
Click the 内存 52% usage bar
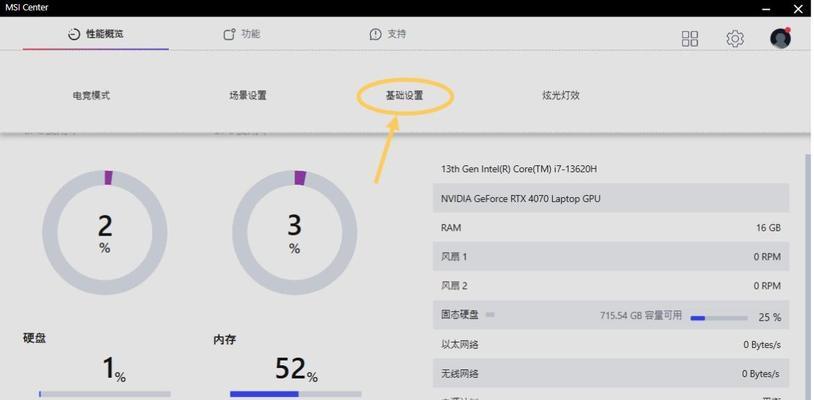click(x=295, y=394)
